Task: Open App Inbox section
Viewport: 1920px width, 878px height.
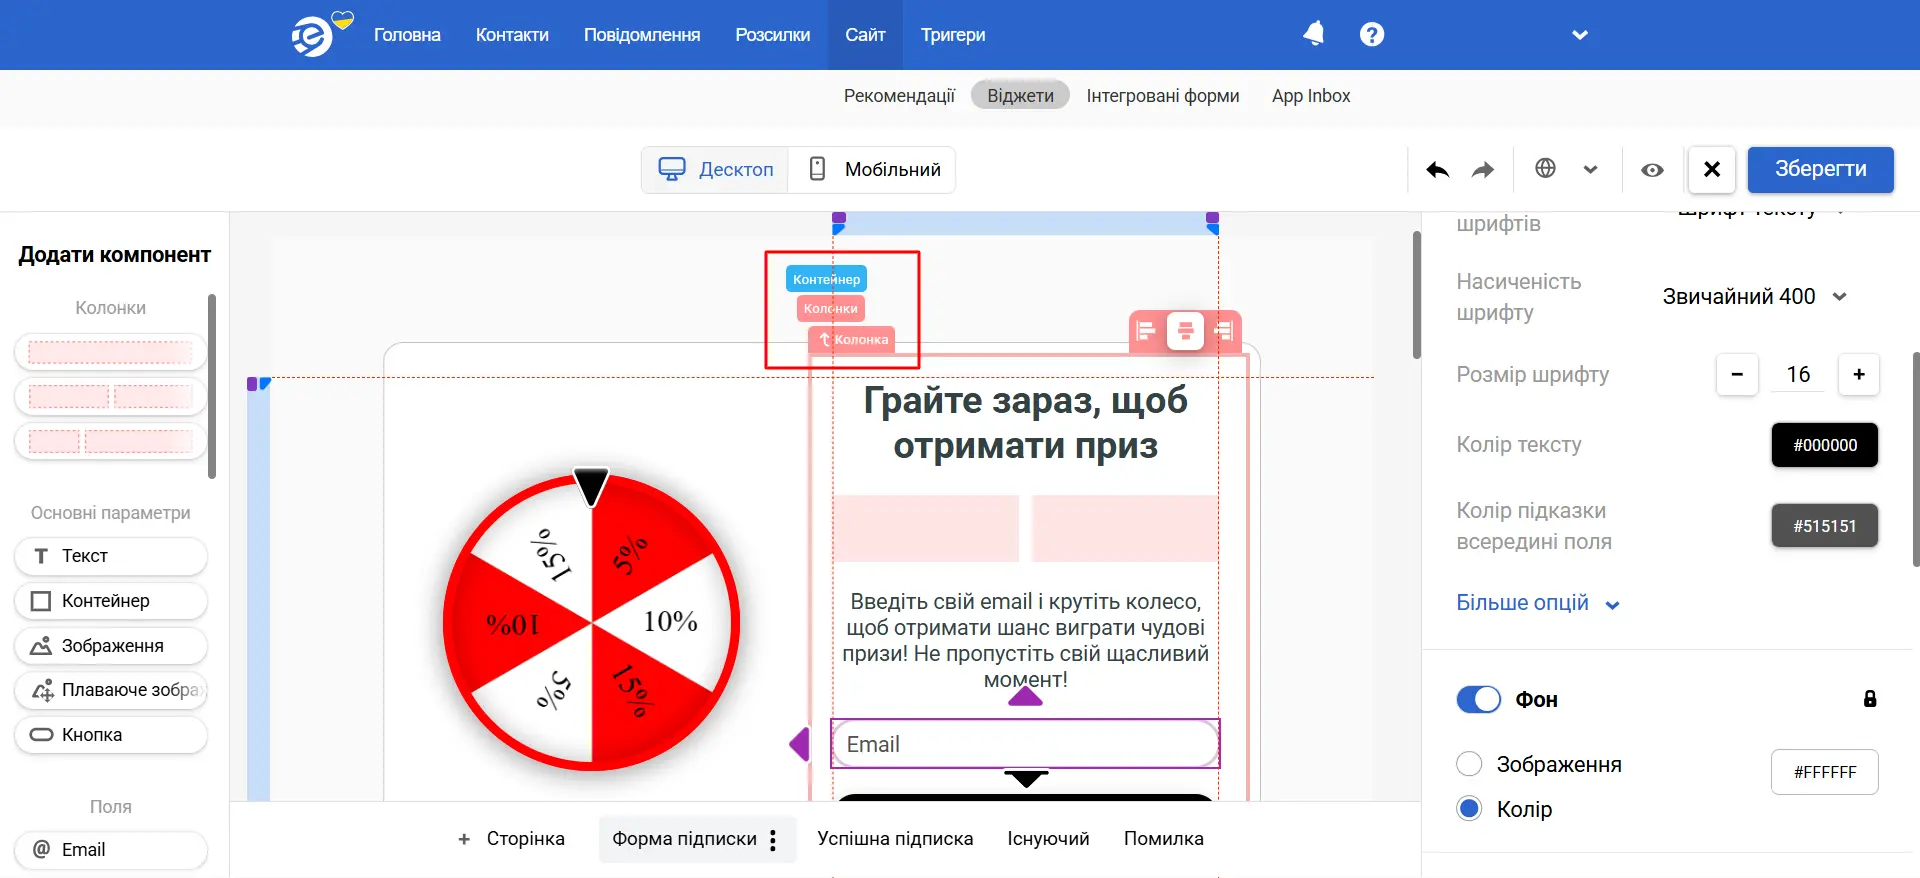Action: pyautogui.click(x=1311, y=96)
